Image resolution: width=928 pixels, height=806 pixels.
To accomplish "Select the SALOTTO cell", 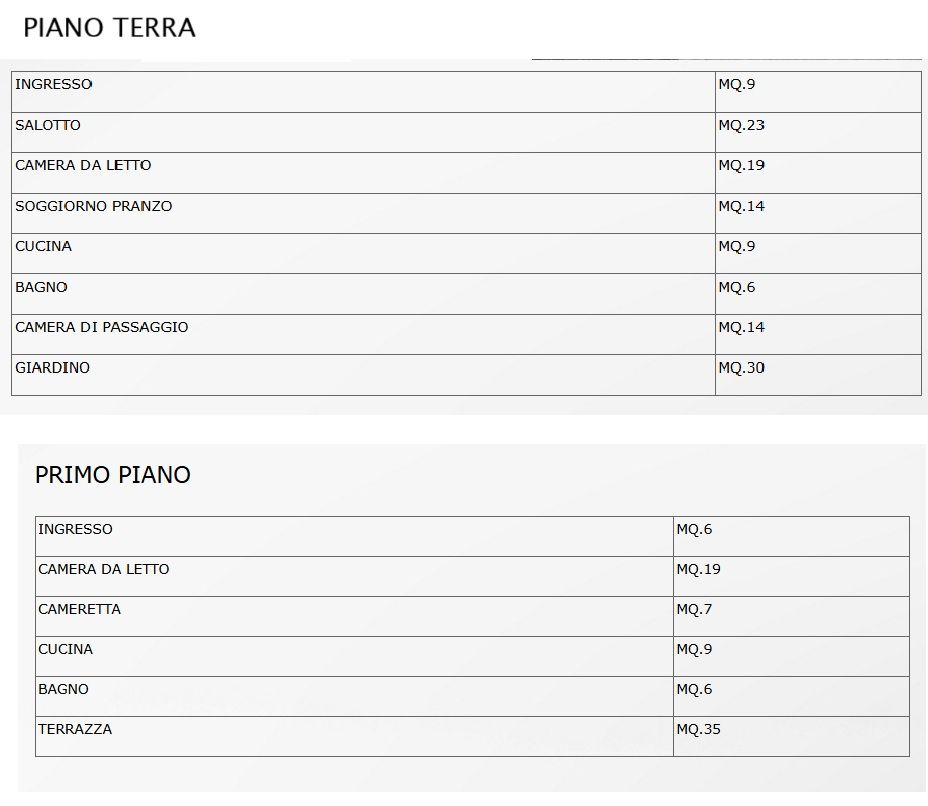I will (48, 126).
